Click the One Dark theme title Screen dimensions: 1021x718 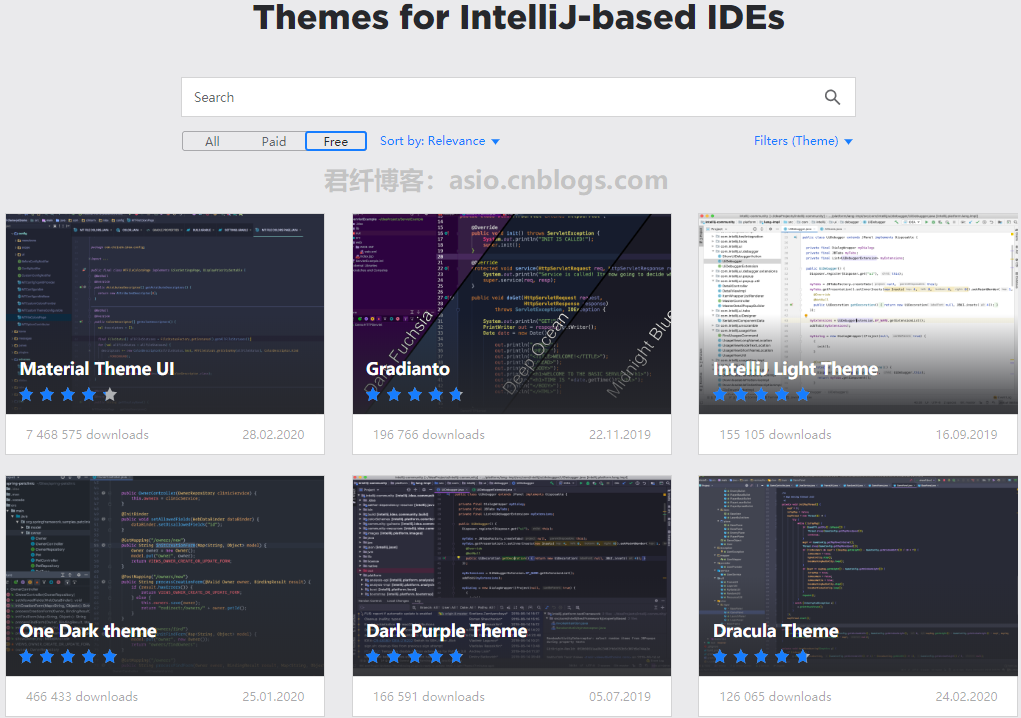88,631
